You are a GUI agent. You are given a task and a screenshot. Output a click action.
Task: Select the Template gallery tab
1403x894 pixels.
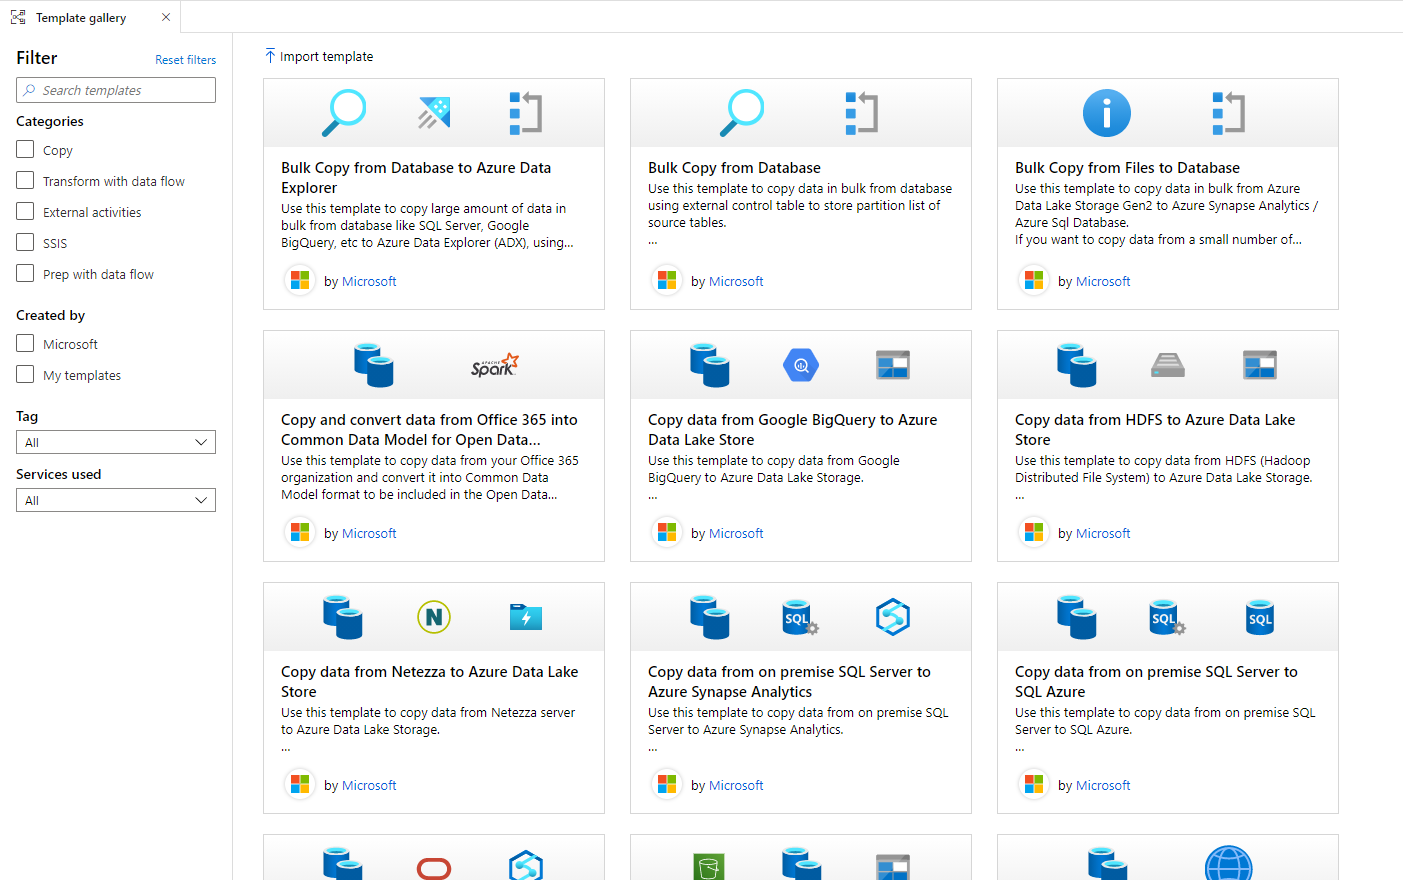tap(80, 18)
